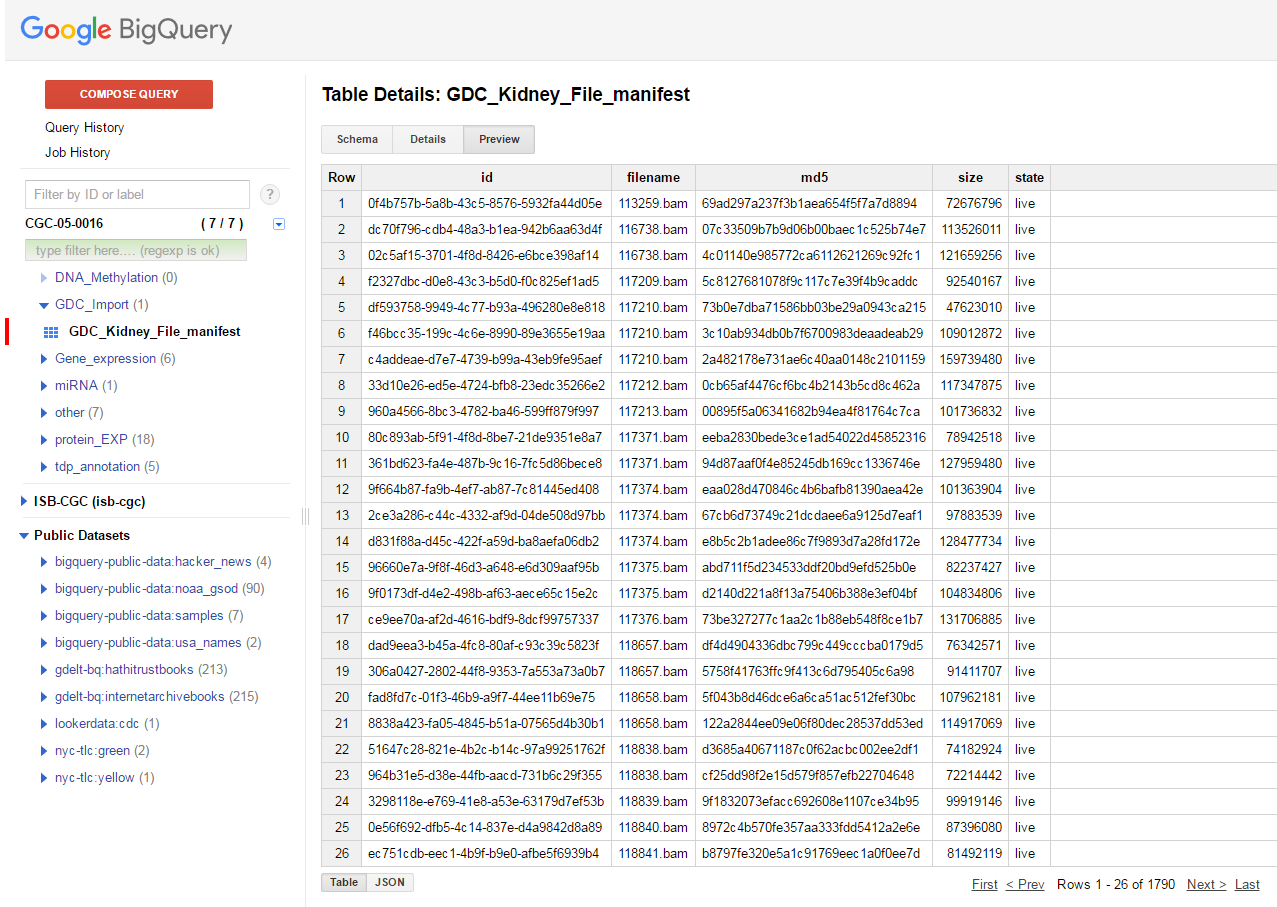1277x907 pixels.
Task: Click filename cell 118841.bam
Action: [x=653, y=854]
